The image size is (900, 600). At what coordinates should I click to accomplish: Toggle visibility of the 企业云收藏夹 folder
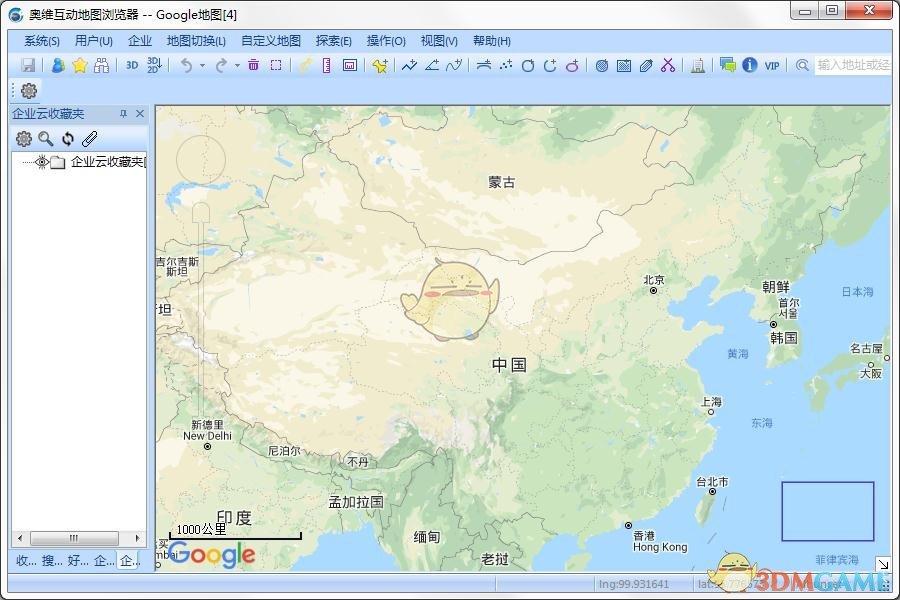point(42,162)
